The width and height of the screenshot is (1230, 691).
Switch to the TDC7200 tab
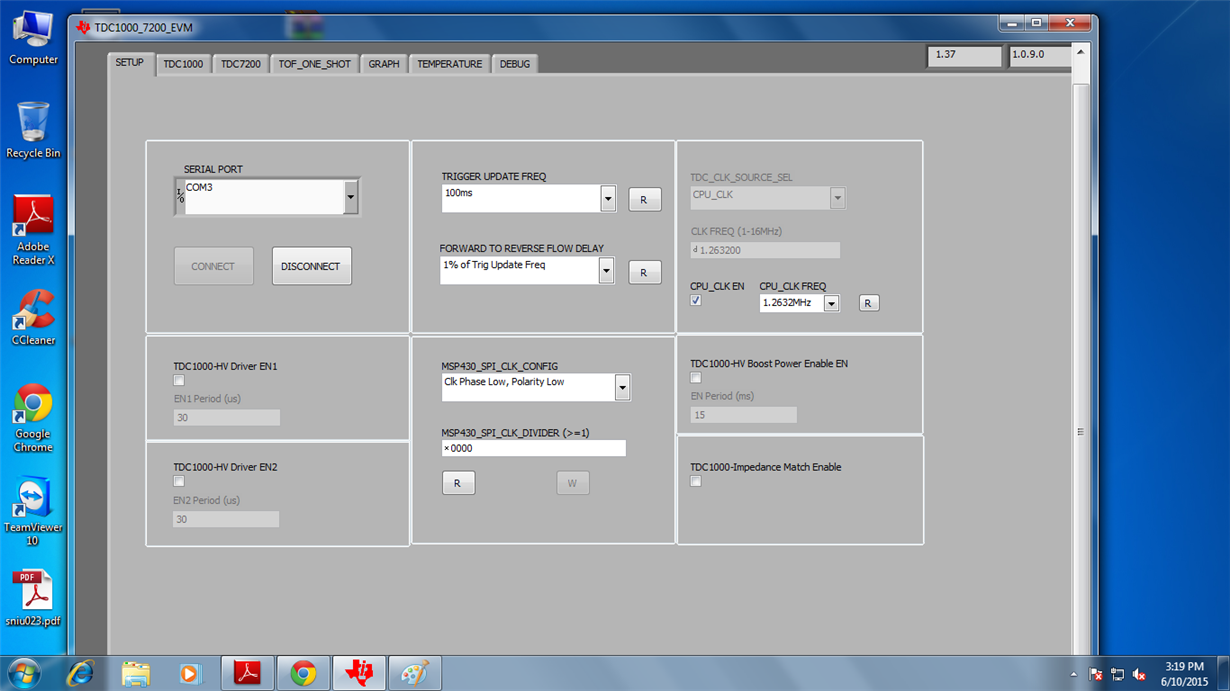coord(241,64)
